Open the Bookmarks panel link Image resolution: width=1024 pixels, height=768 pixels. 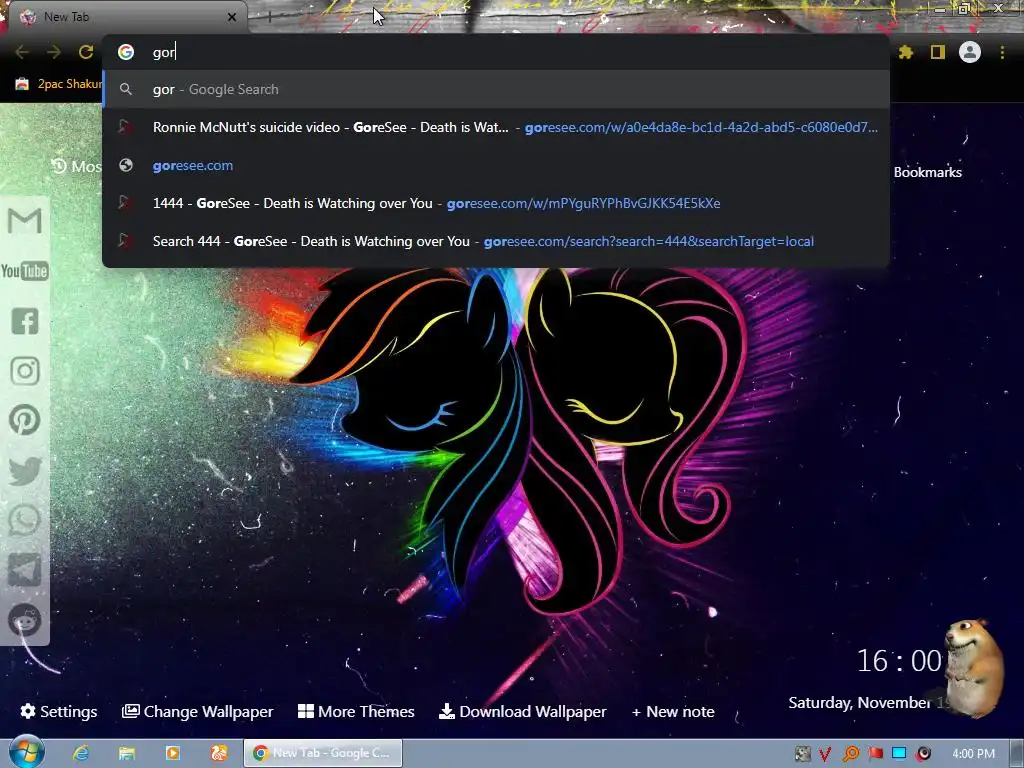(x=927, y=172)
